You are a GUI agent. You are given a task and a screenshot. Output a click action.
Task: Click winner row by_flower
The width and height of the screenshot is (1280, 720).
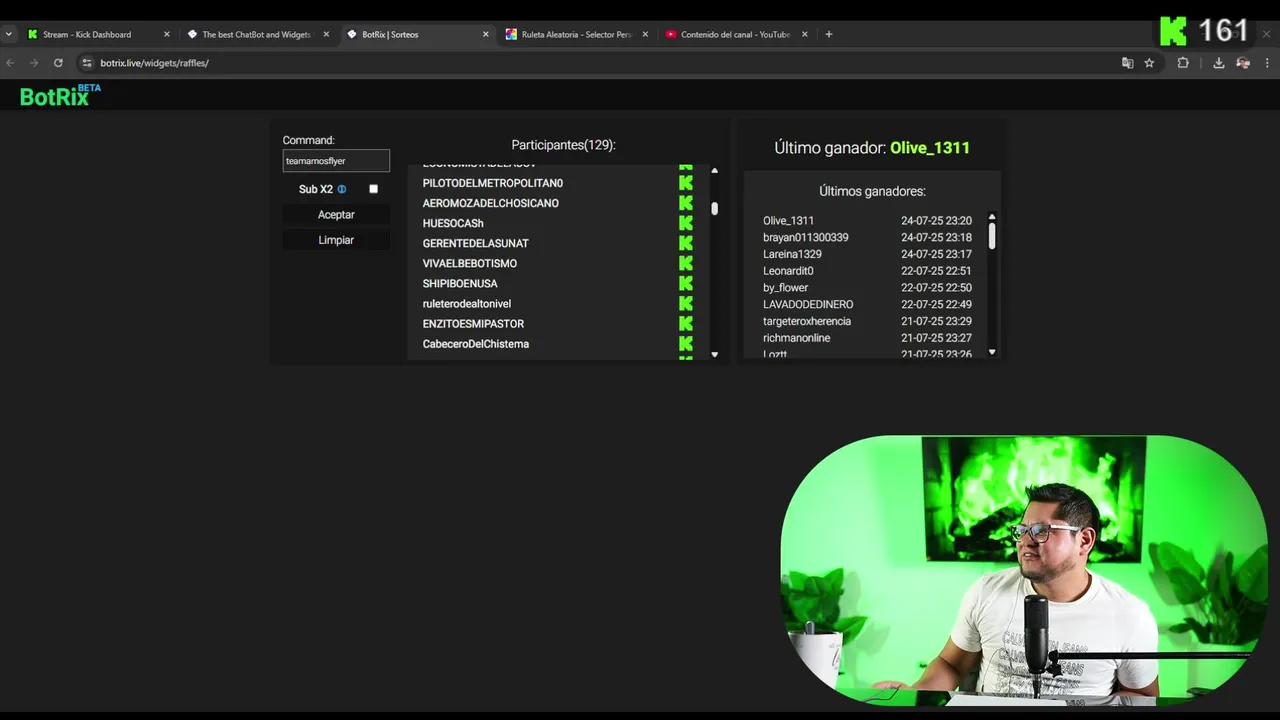click(x=867, y=287)
